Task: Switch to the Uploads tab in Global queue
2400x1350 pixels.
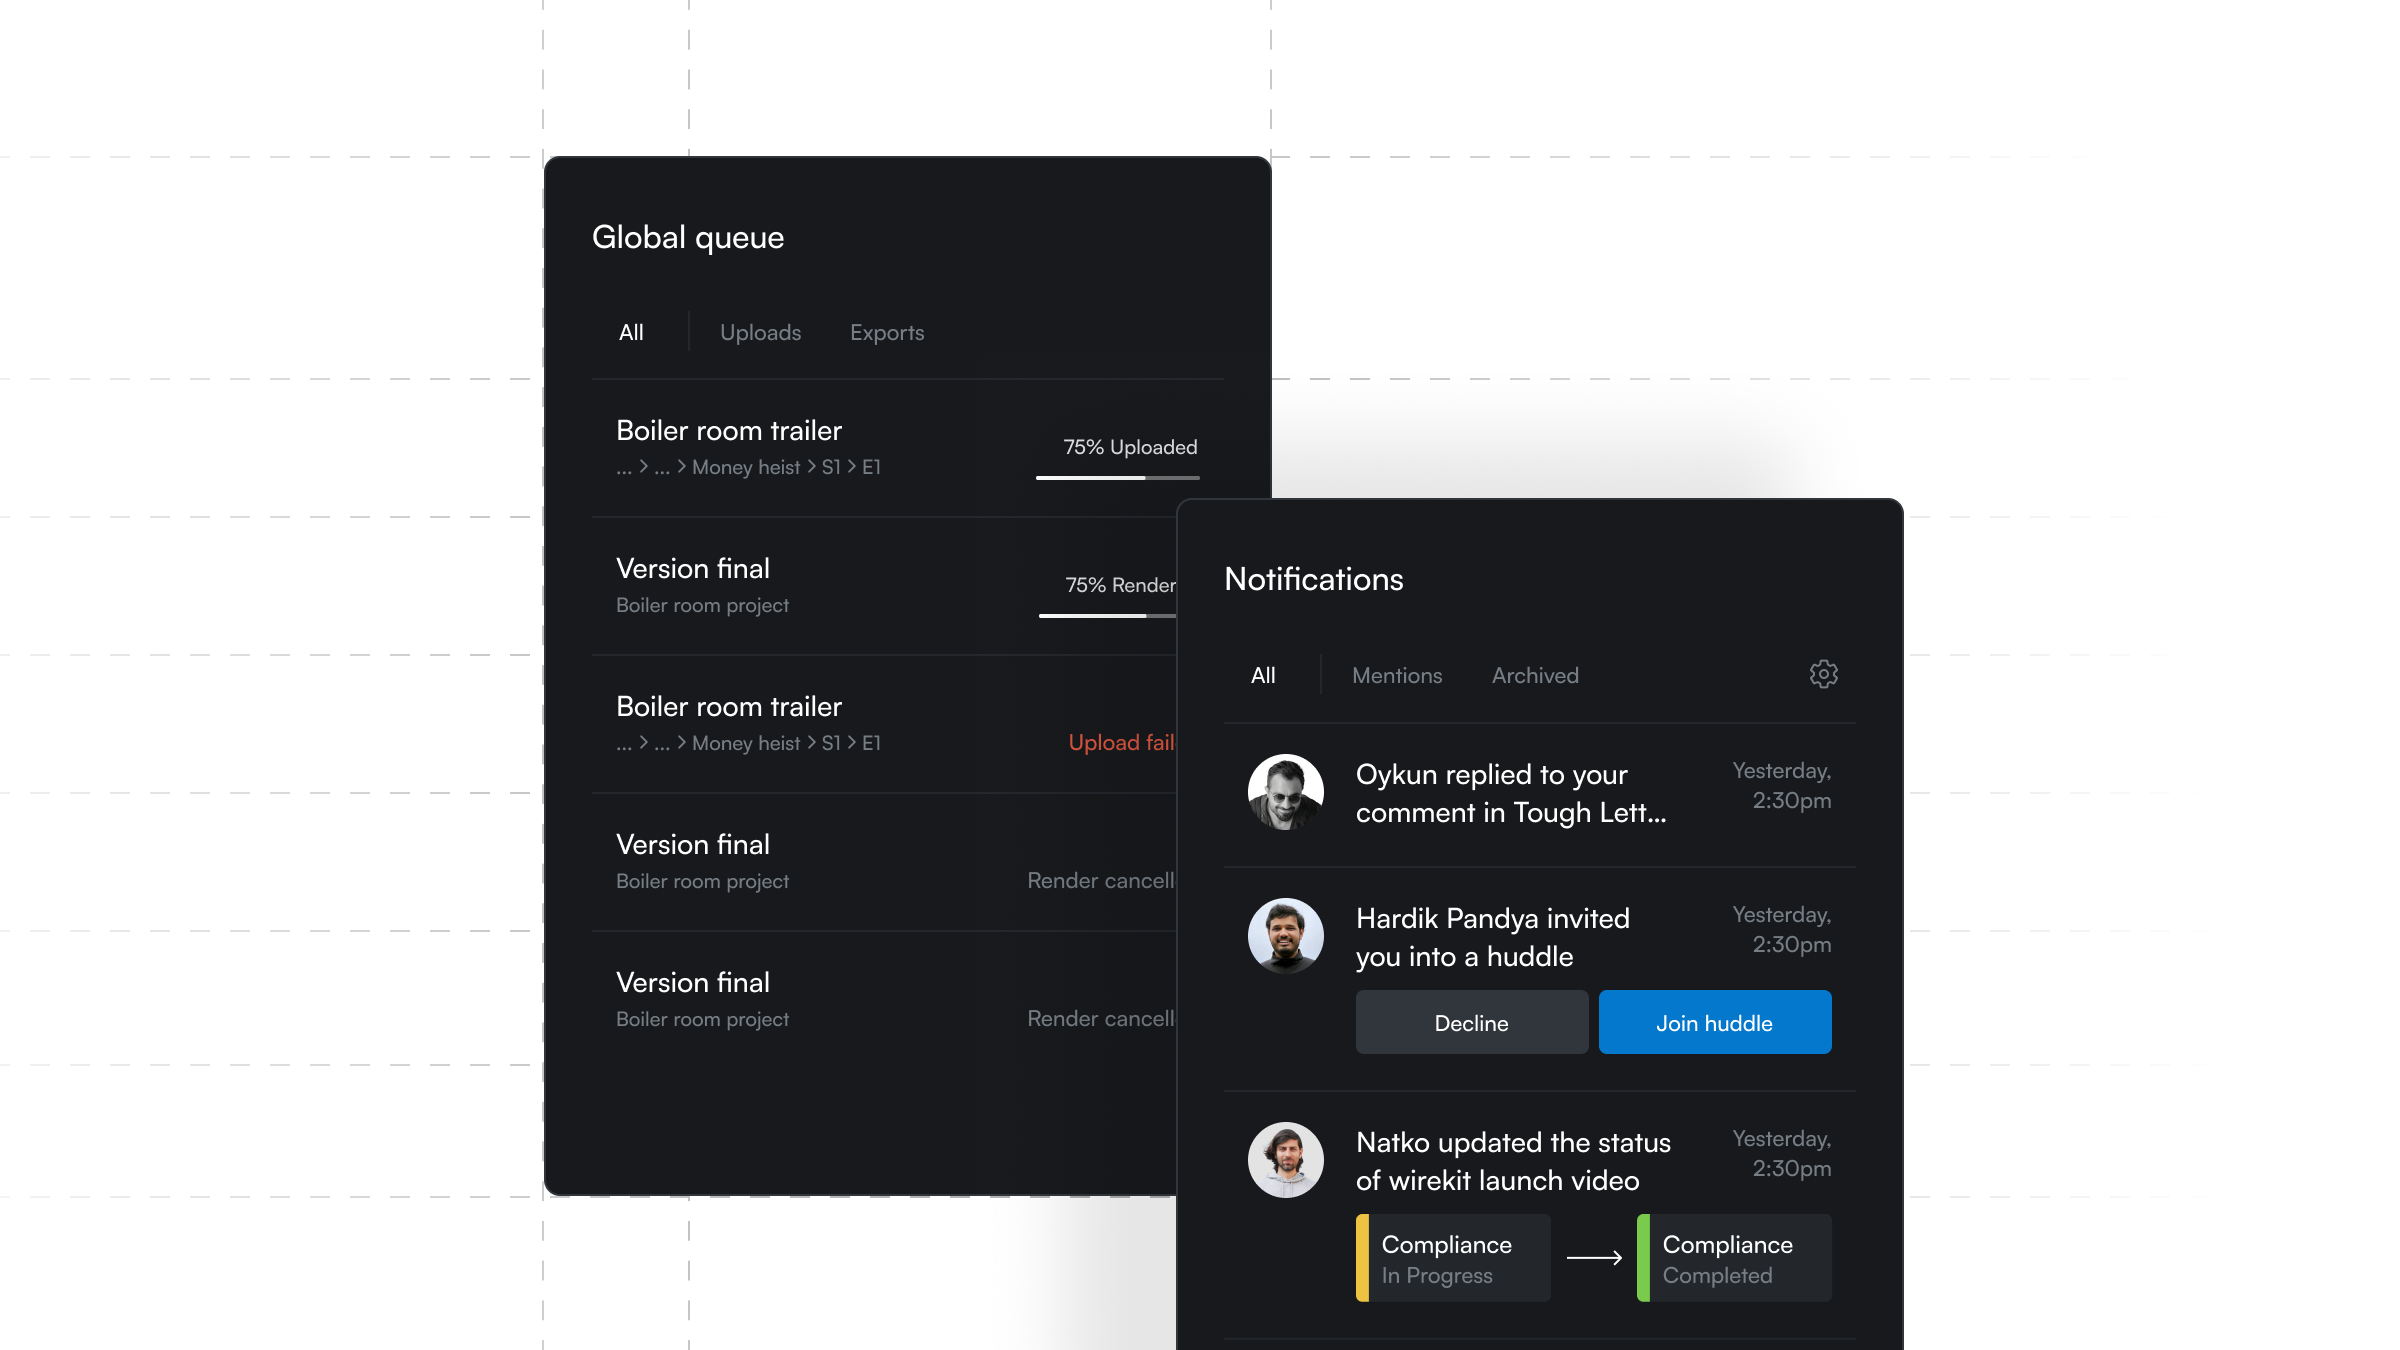Action: [x=760, y=332]
